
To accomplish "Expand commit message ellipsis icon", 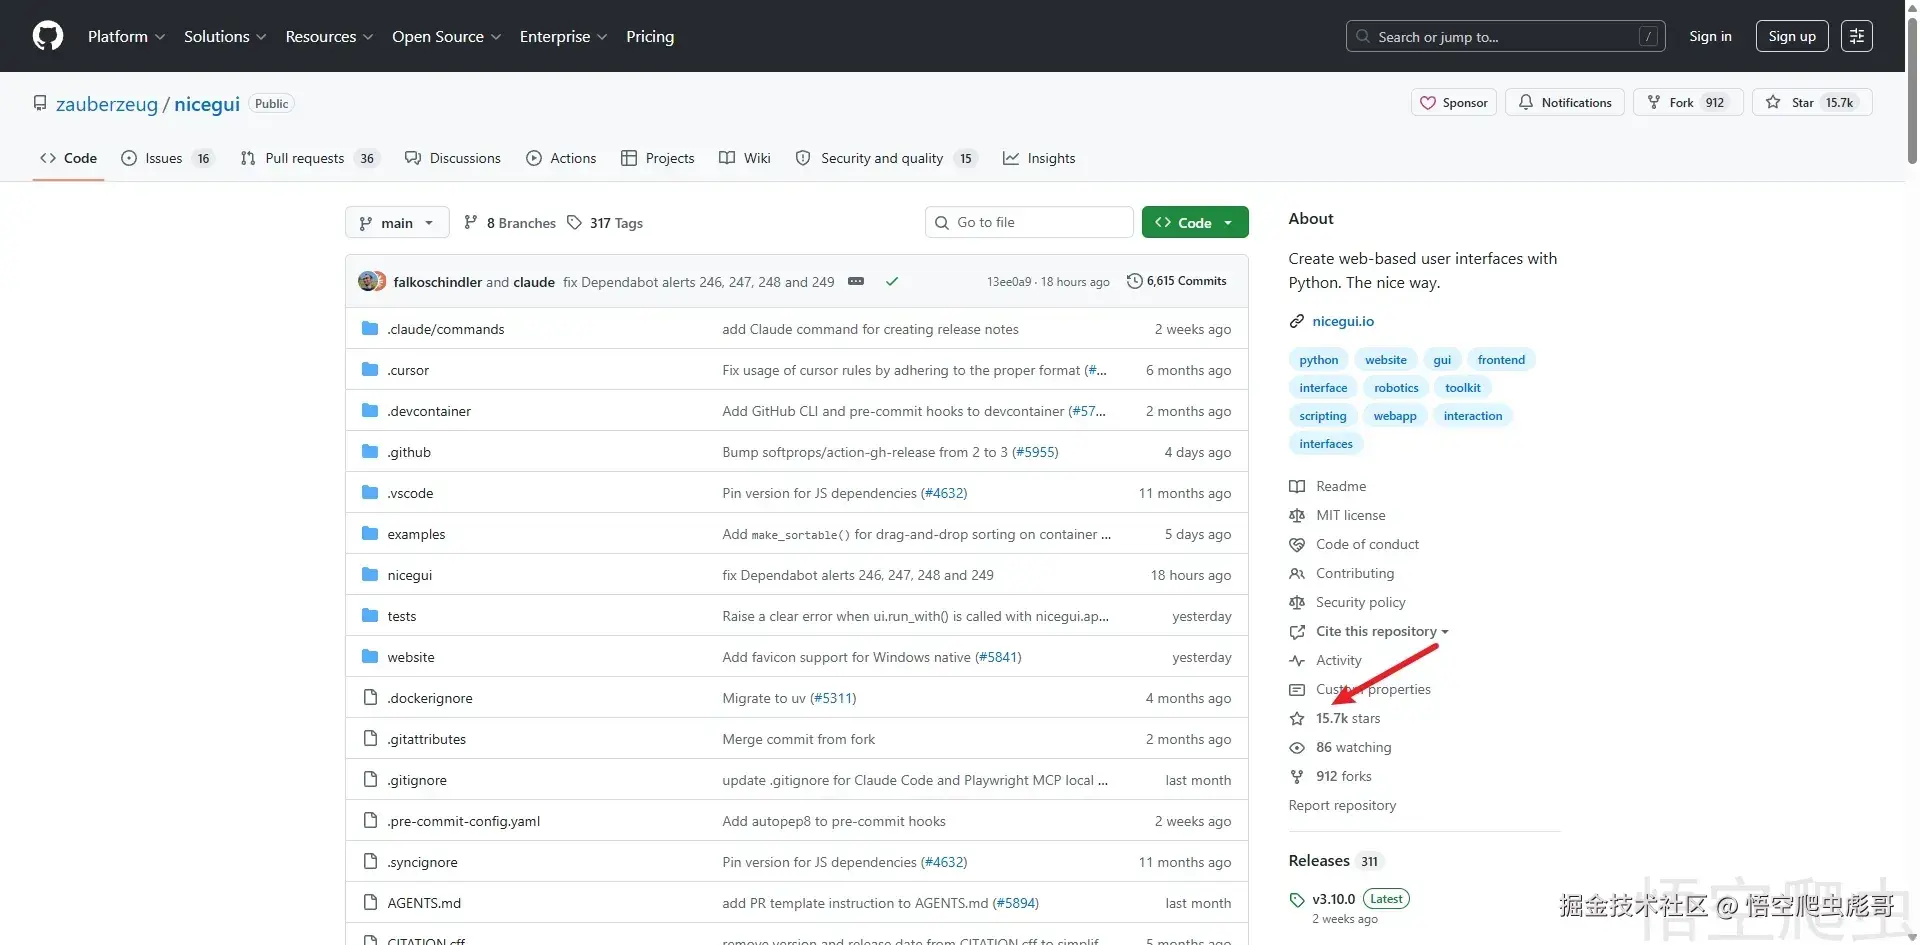I will pos(856,282).
